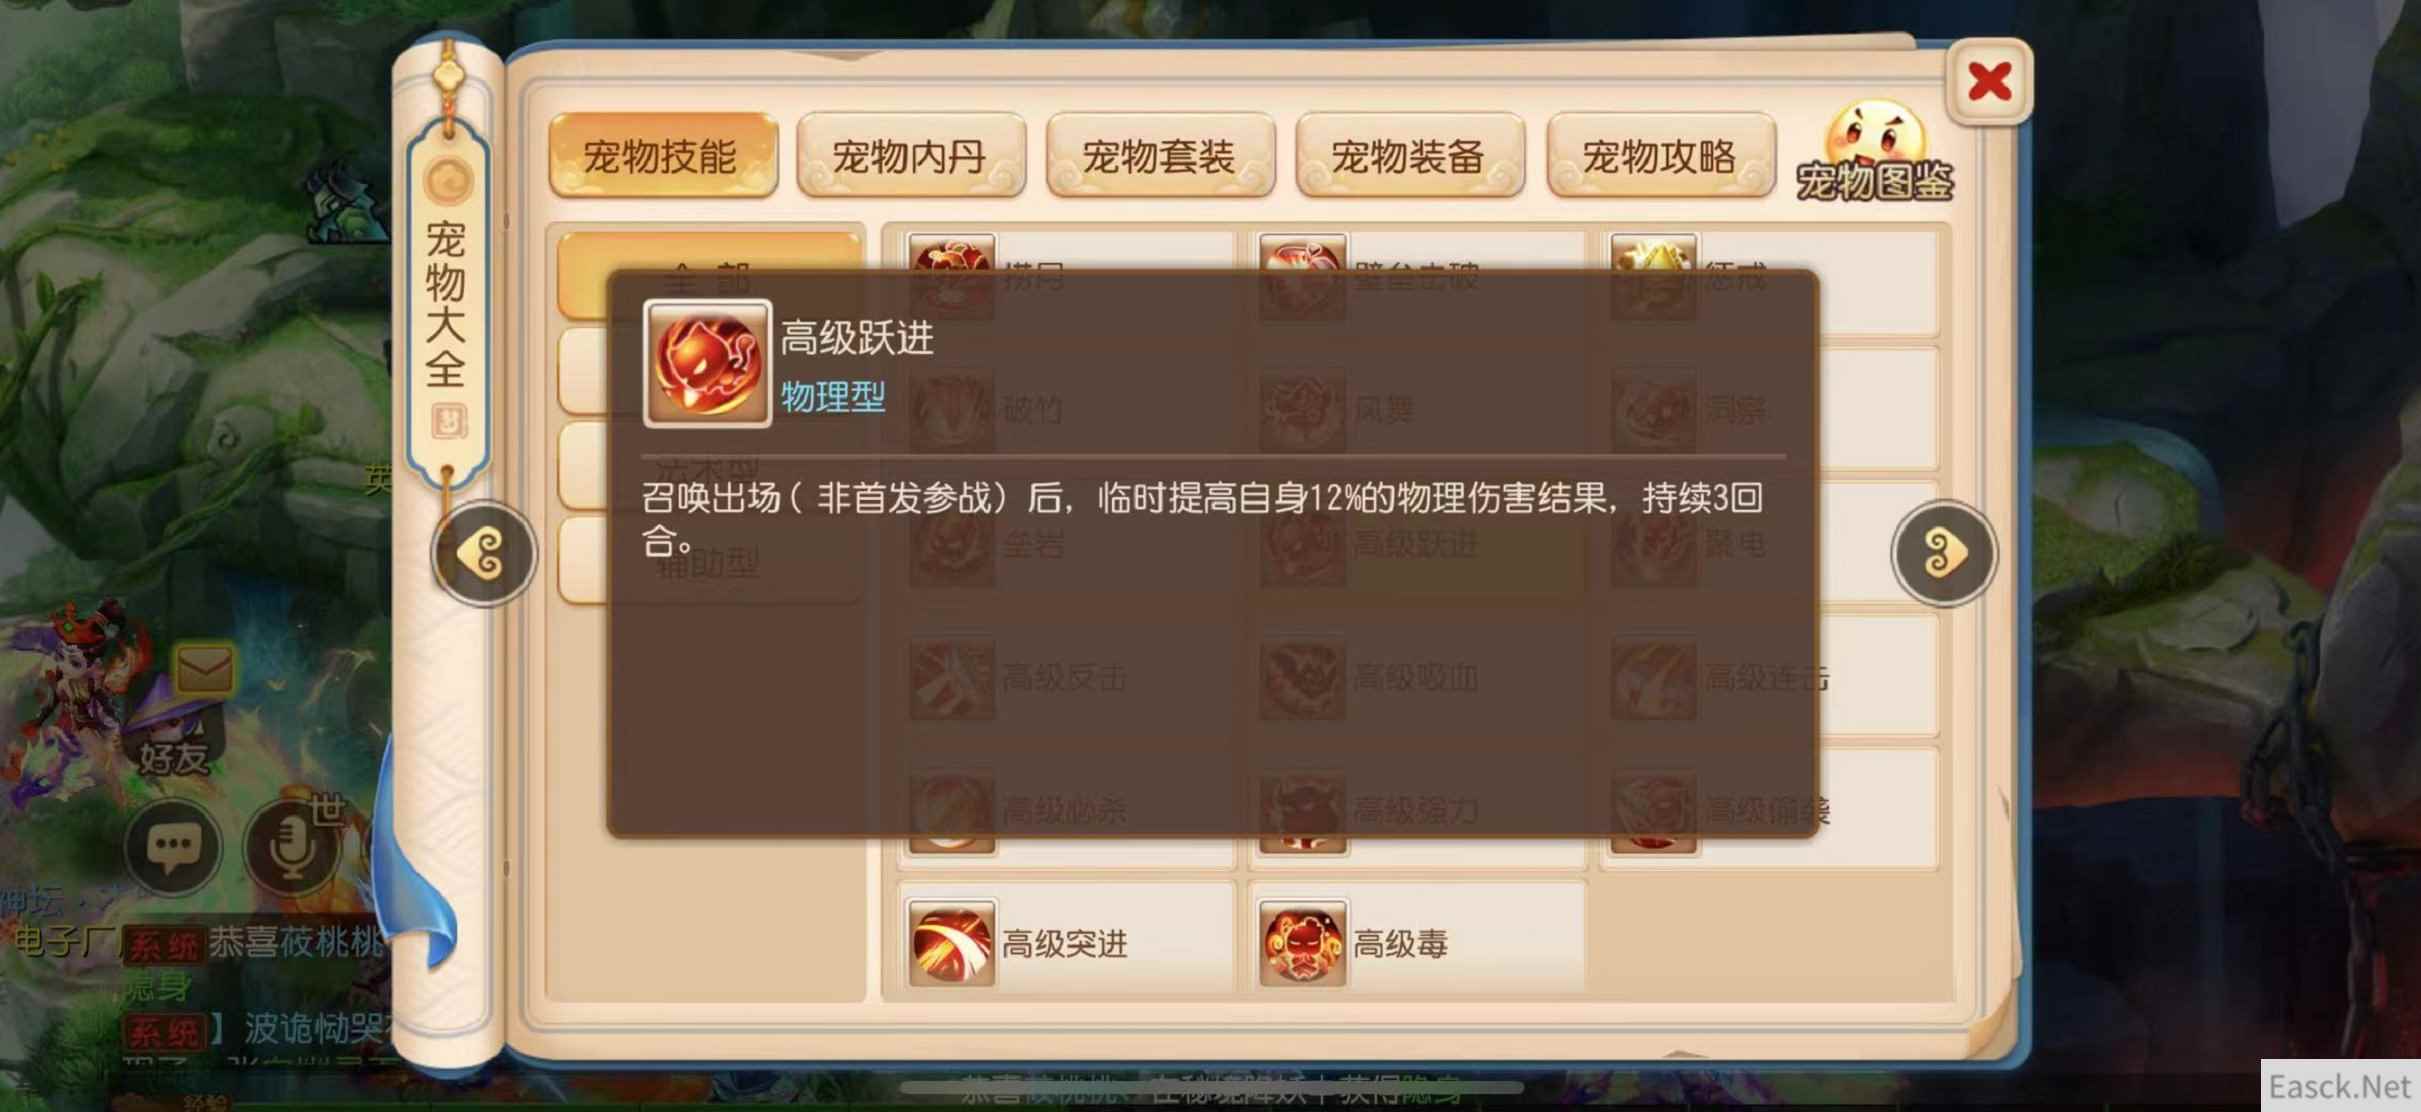Image resolution: width=2421 pixels, height=1112 pixels.
Task: Click the 高级反击 skill entry
Action: point(1067,678)
